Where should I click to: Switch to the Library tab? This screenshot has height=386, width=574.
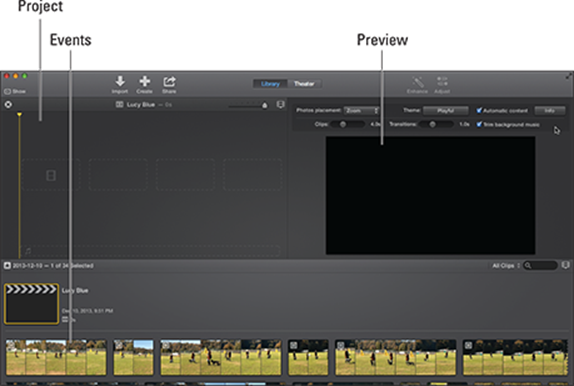click(270, 84)
